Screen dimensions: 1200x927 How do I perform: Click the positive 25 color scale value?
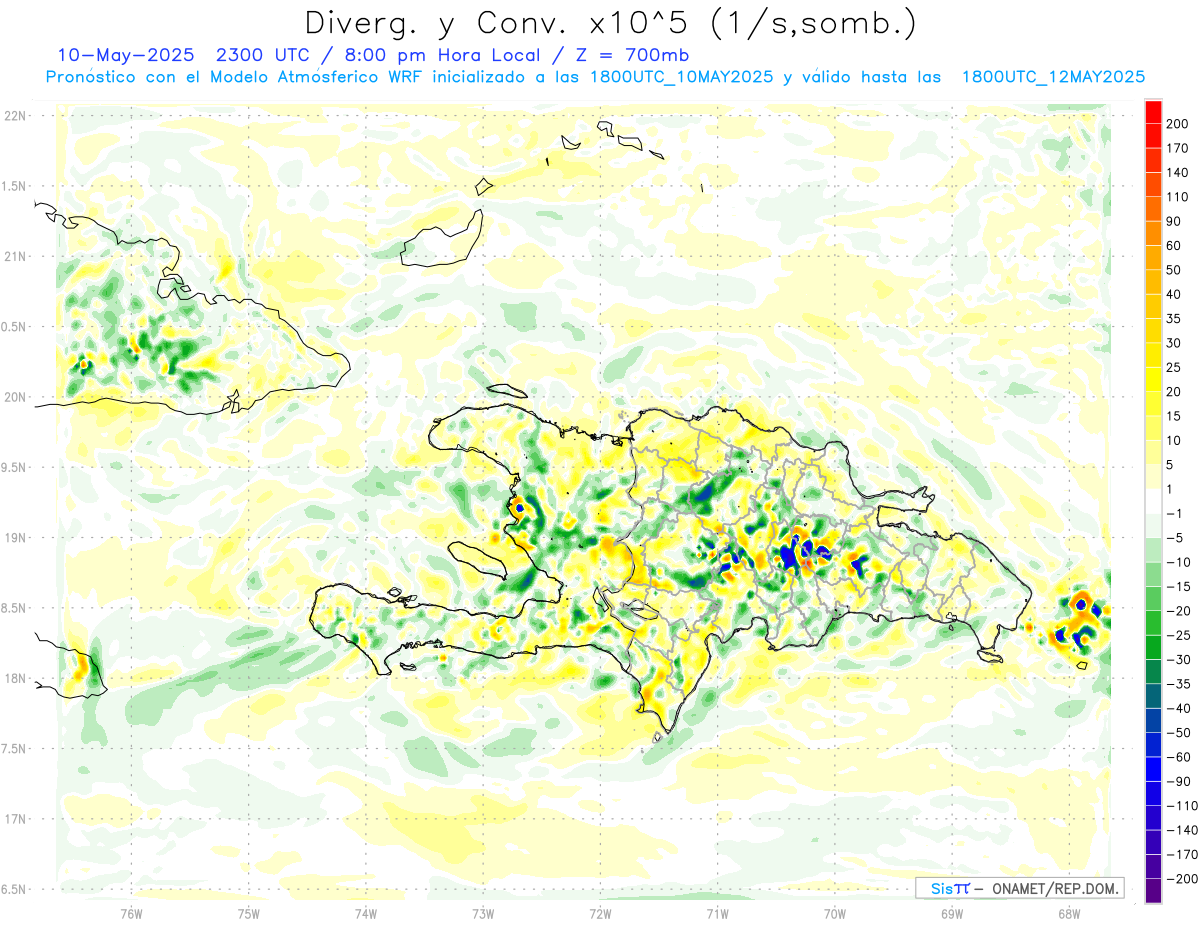coord(1174,367)
